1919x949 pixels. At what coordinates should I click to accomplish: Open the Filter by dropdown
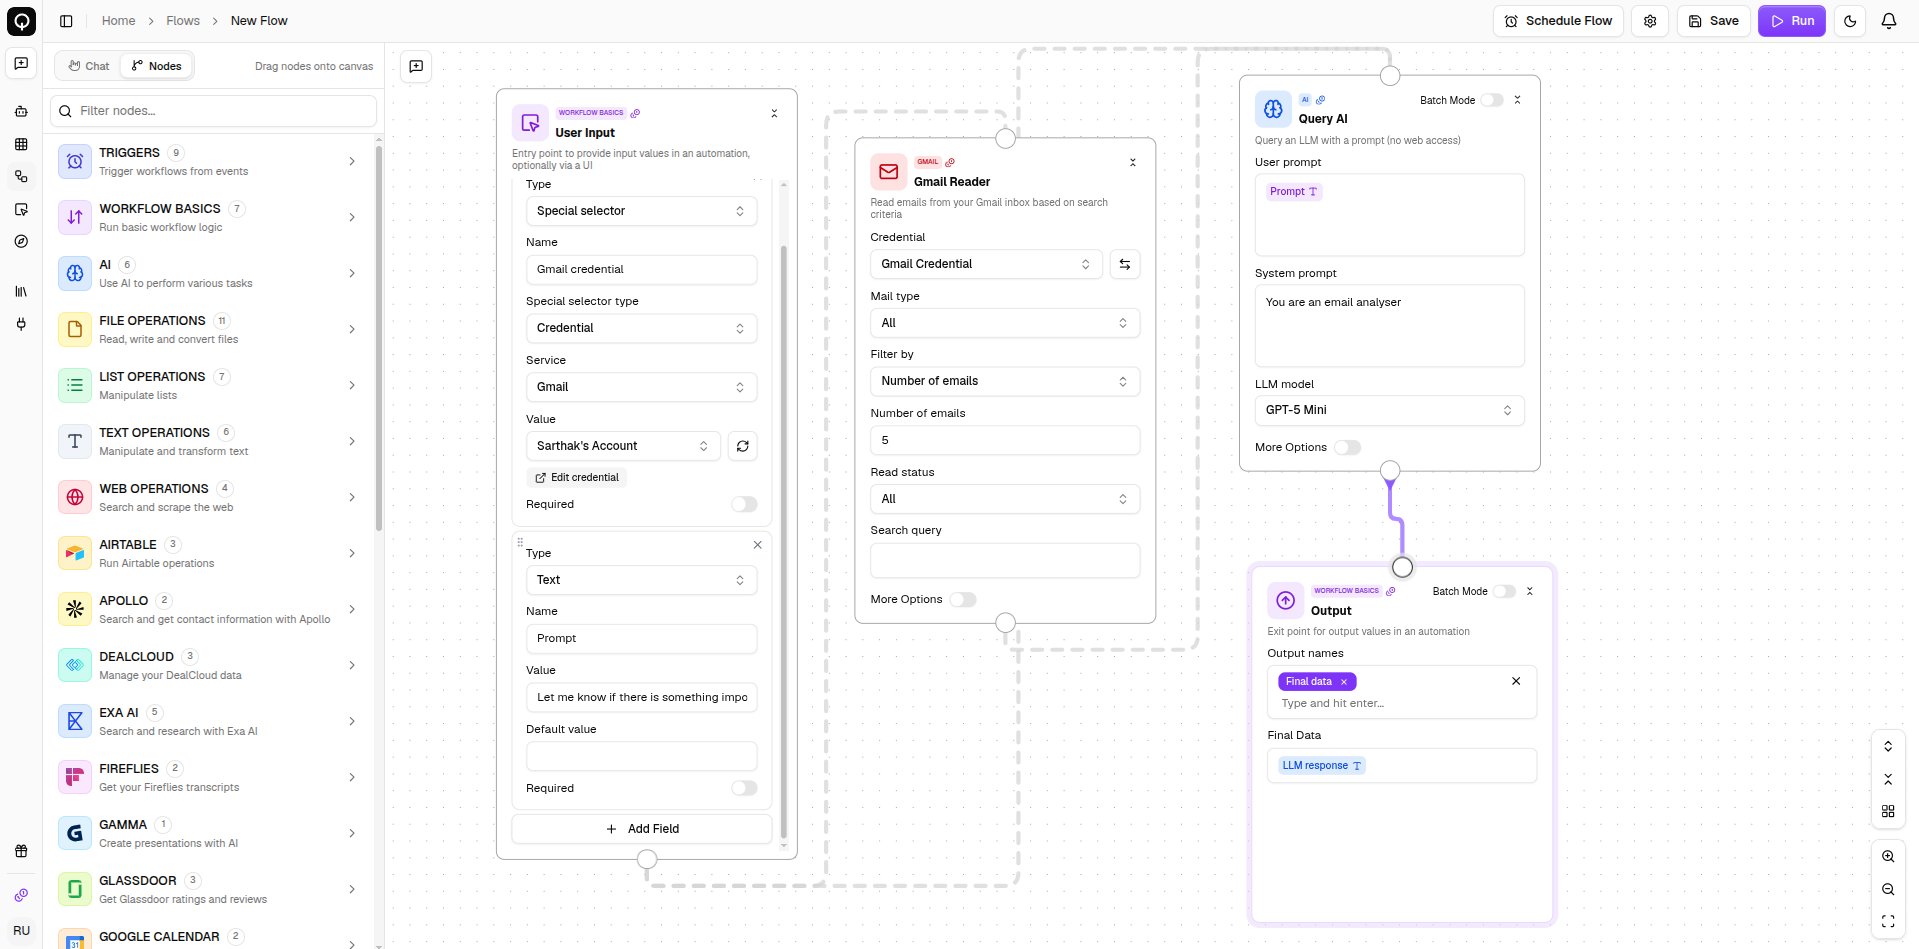pos(1005,381)
